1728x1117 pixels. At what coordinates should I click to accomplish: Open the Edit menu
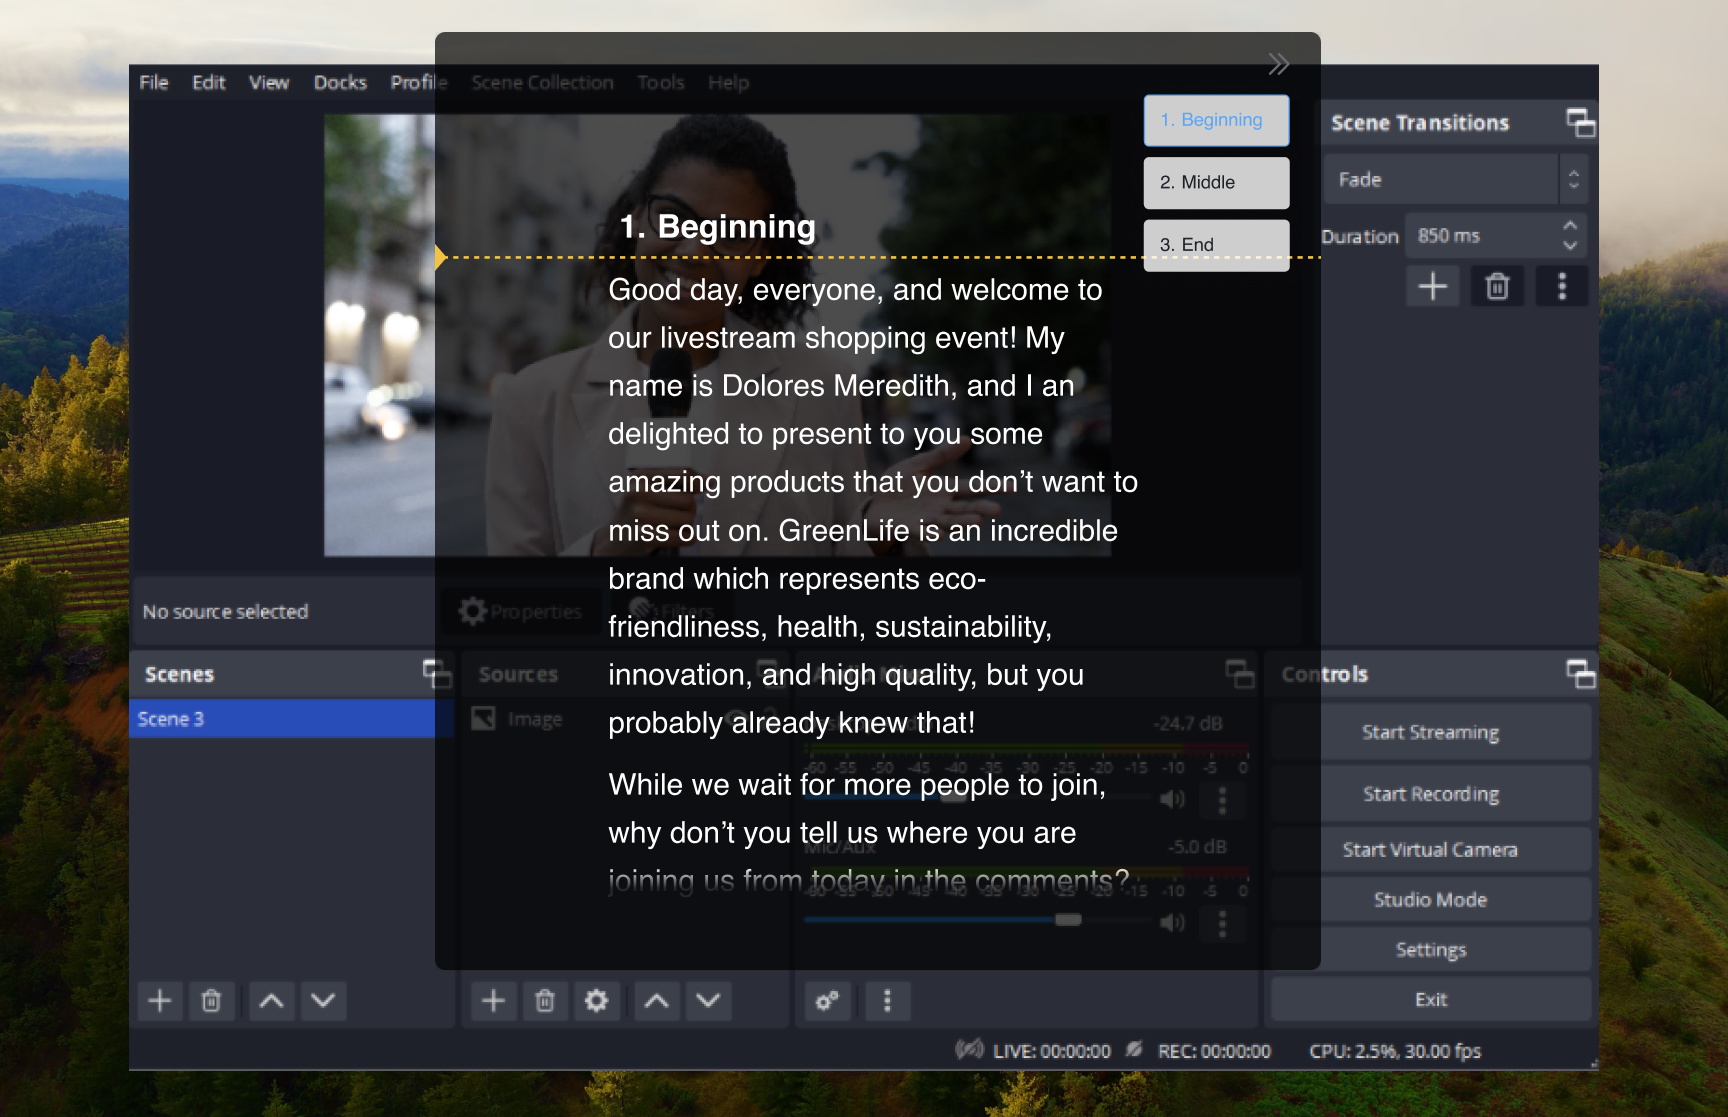pos(209,83)
